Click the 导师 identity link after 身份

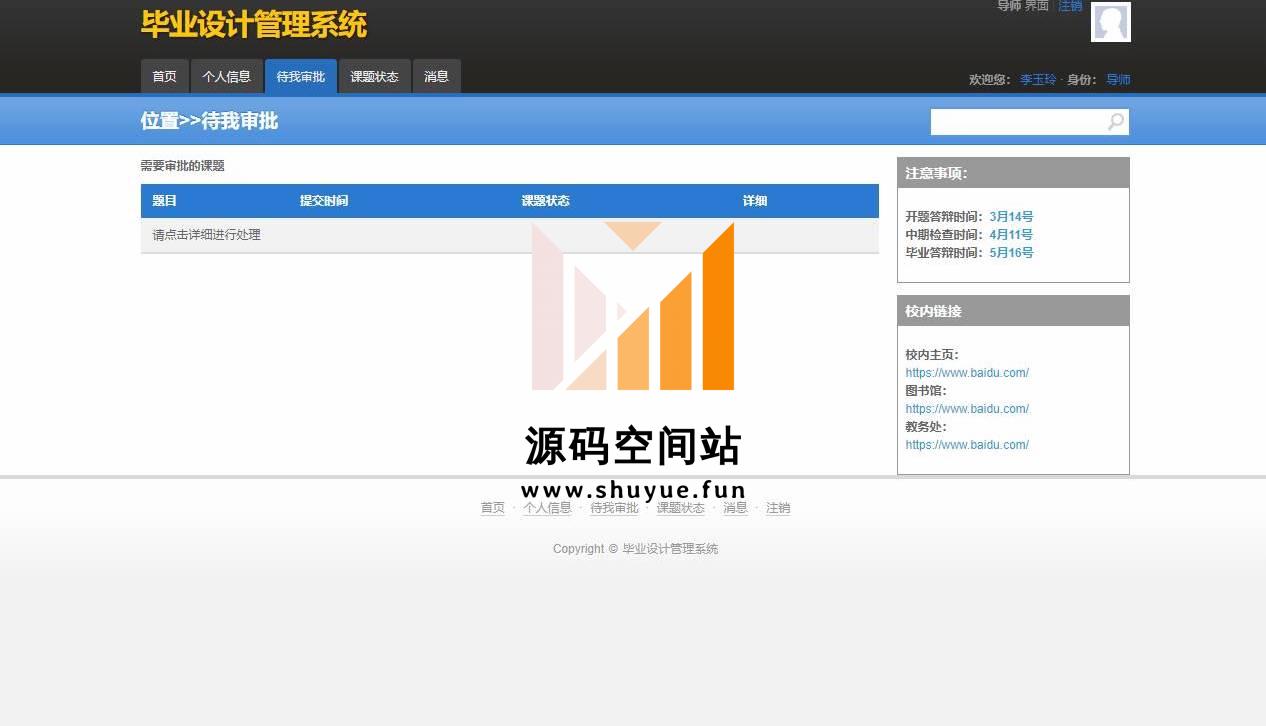[x=1118, y=79]
